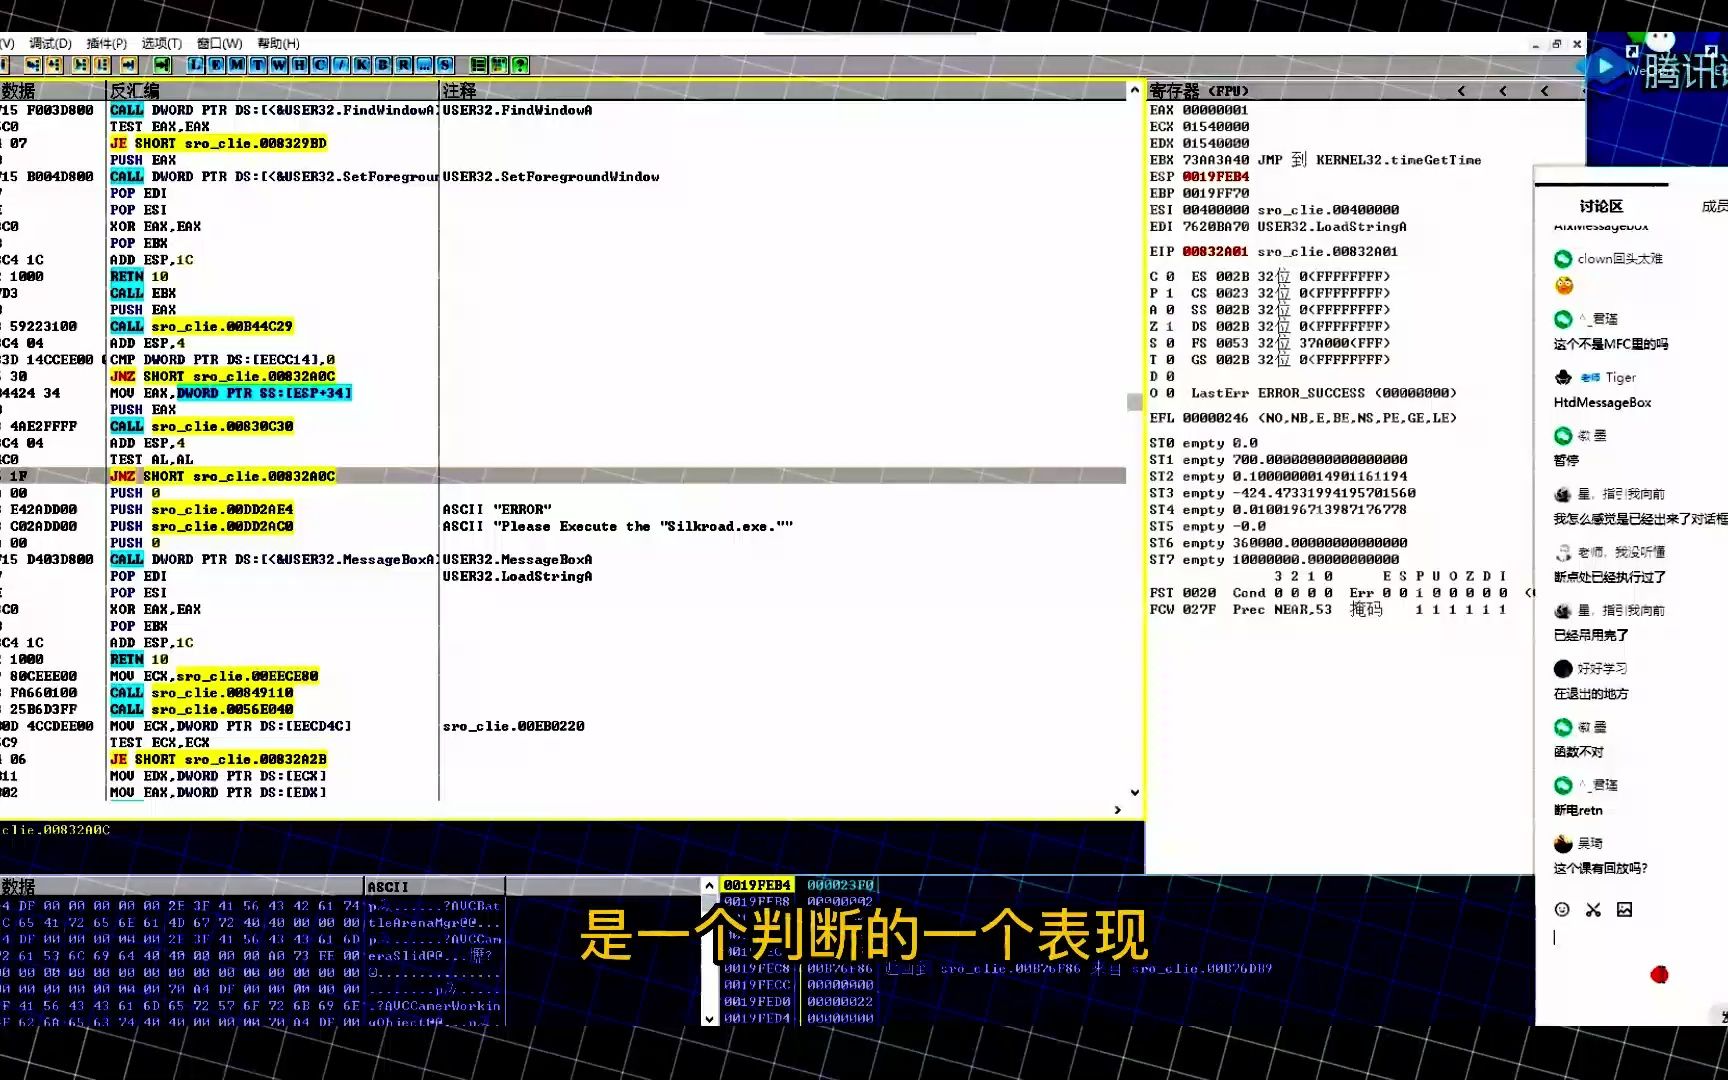Switch to the 讨论区 discussion tab
1728x1080 pixels.
[1600, 206]
